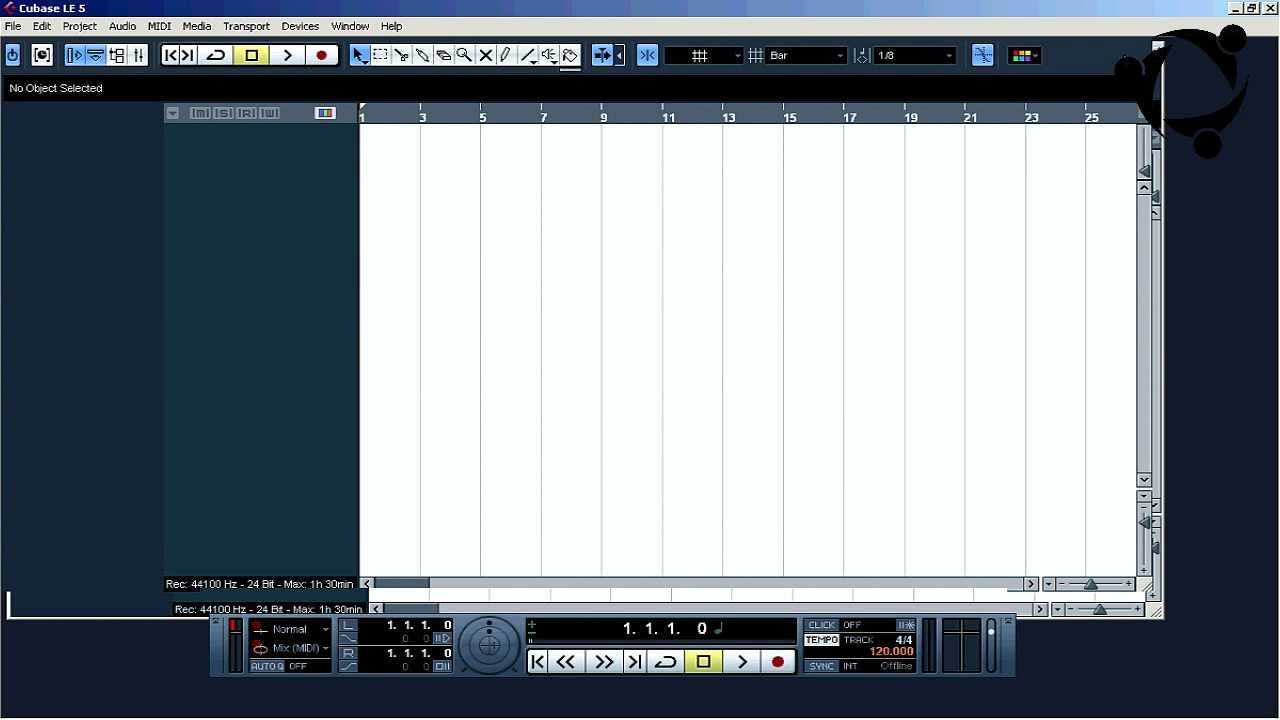Open the Mixer from the toolbar
1280x720 pixels.
139,56
